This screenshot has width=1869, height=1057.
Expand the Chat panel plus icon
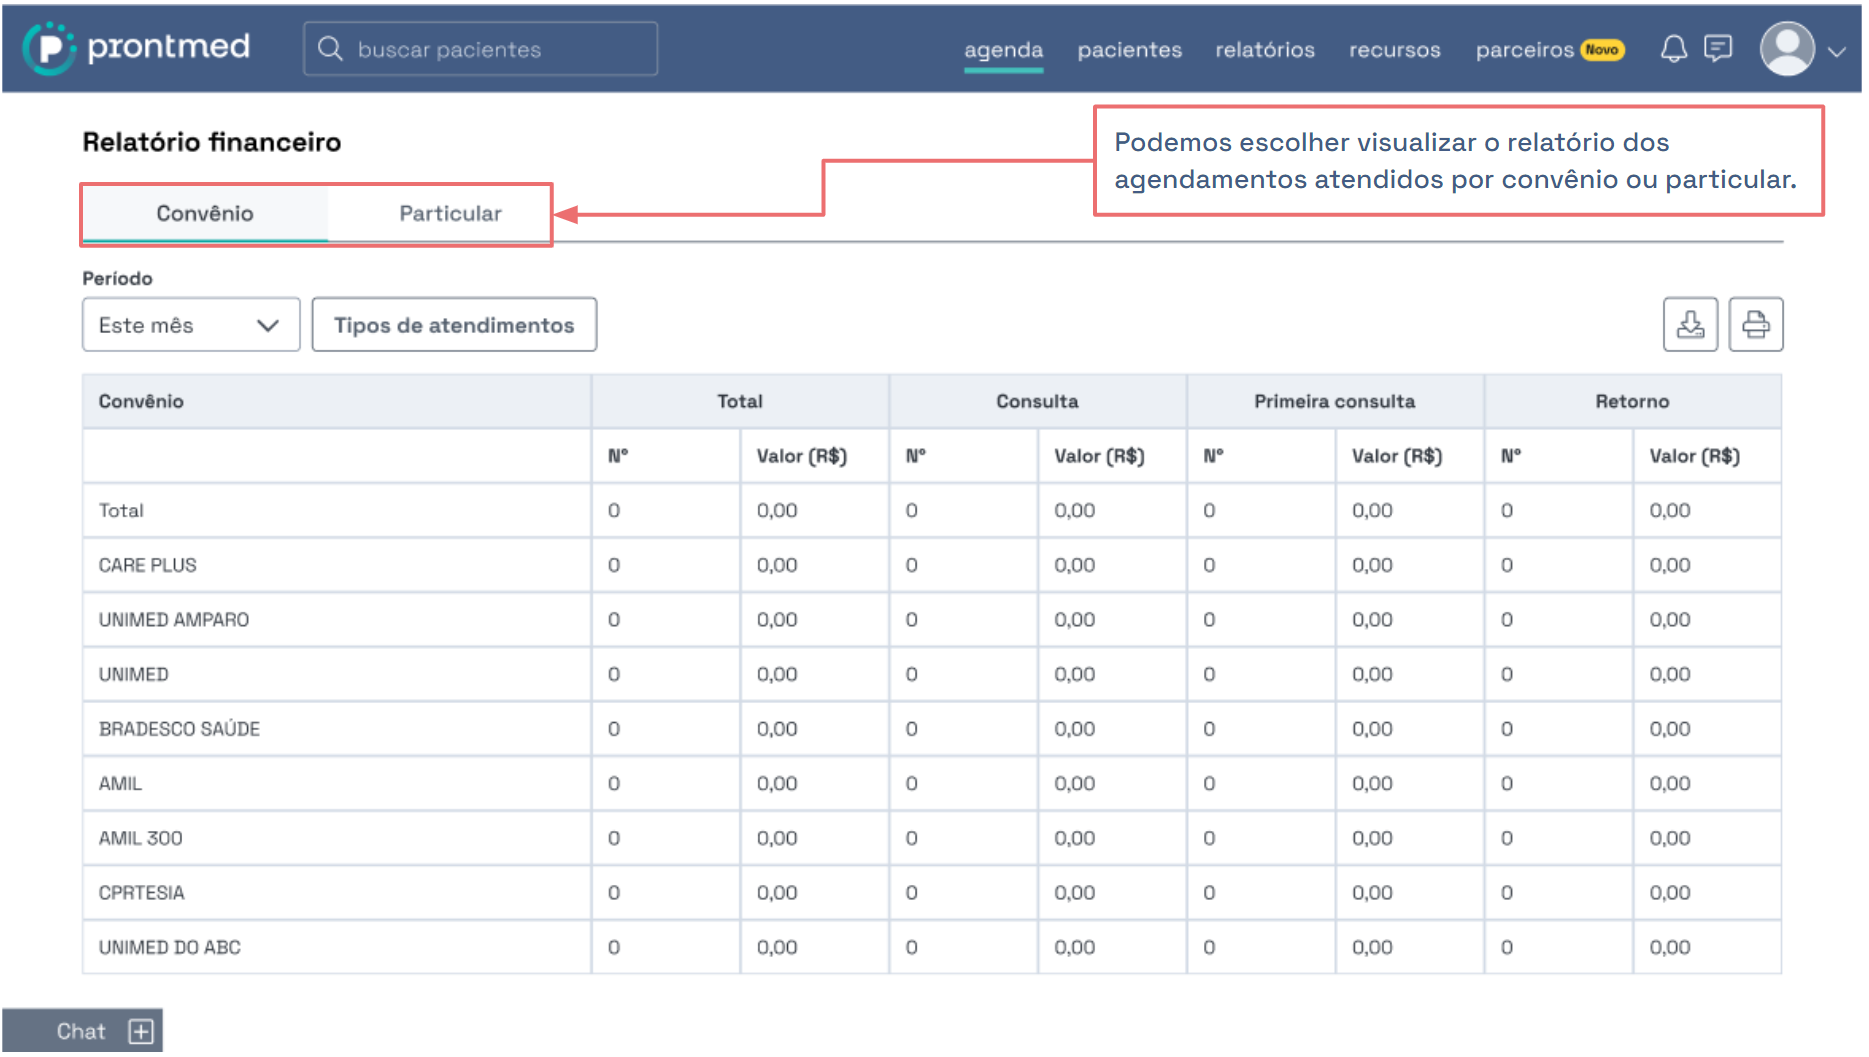click(141, 1031)
